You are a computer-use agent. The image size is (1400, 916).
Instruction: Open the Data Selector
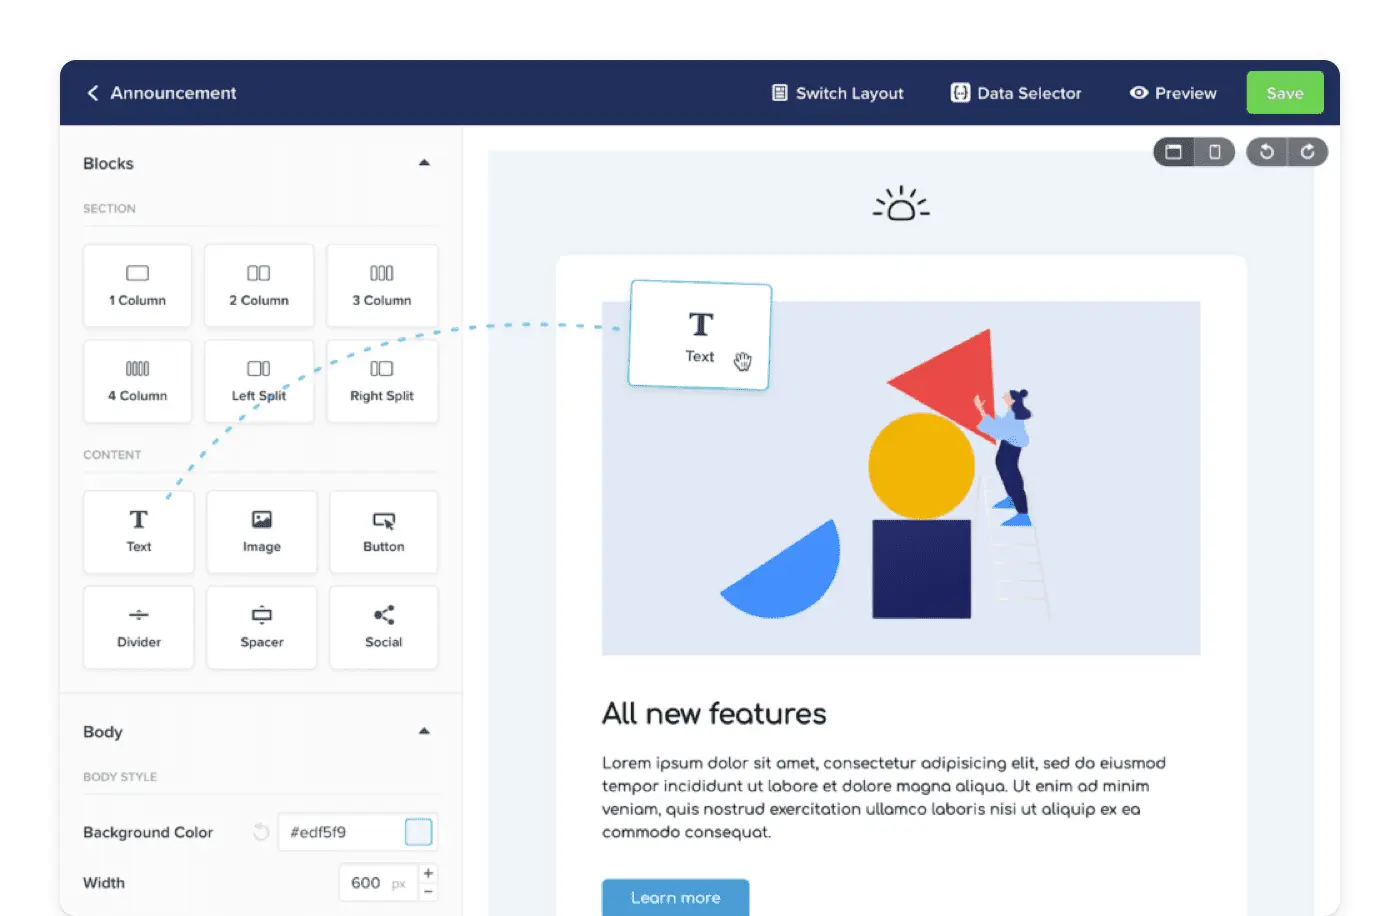(1015, 93)
